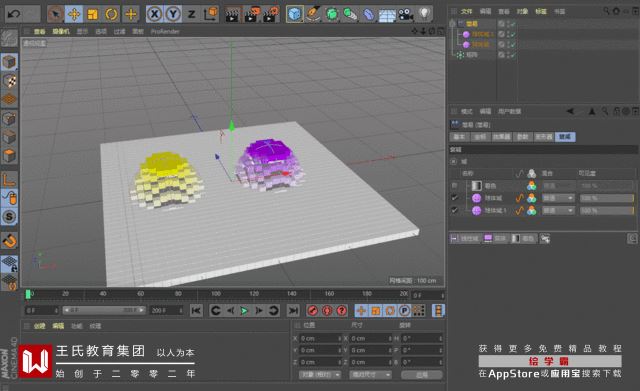640x391 pixels.
Task: Render to Picture Viewer icon
Action: (251, 14)
